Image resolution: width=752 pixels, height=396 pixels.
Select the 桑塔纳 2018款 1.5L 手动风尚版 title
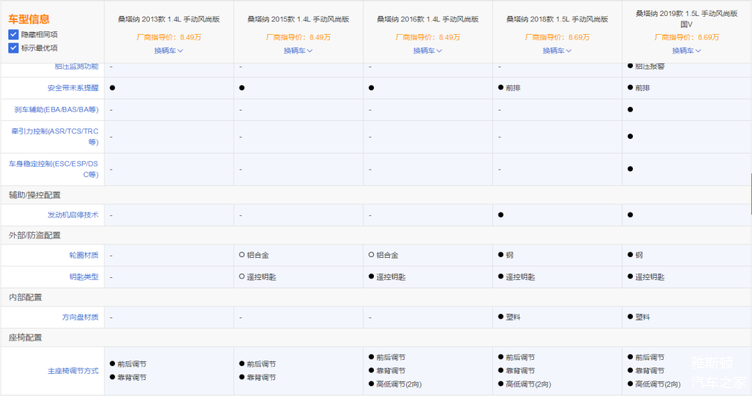(x=557, y=19)
